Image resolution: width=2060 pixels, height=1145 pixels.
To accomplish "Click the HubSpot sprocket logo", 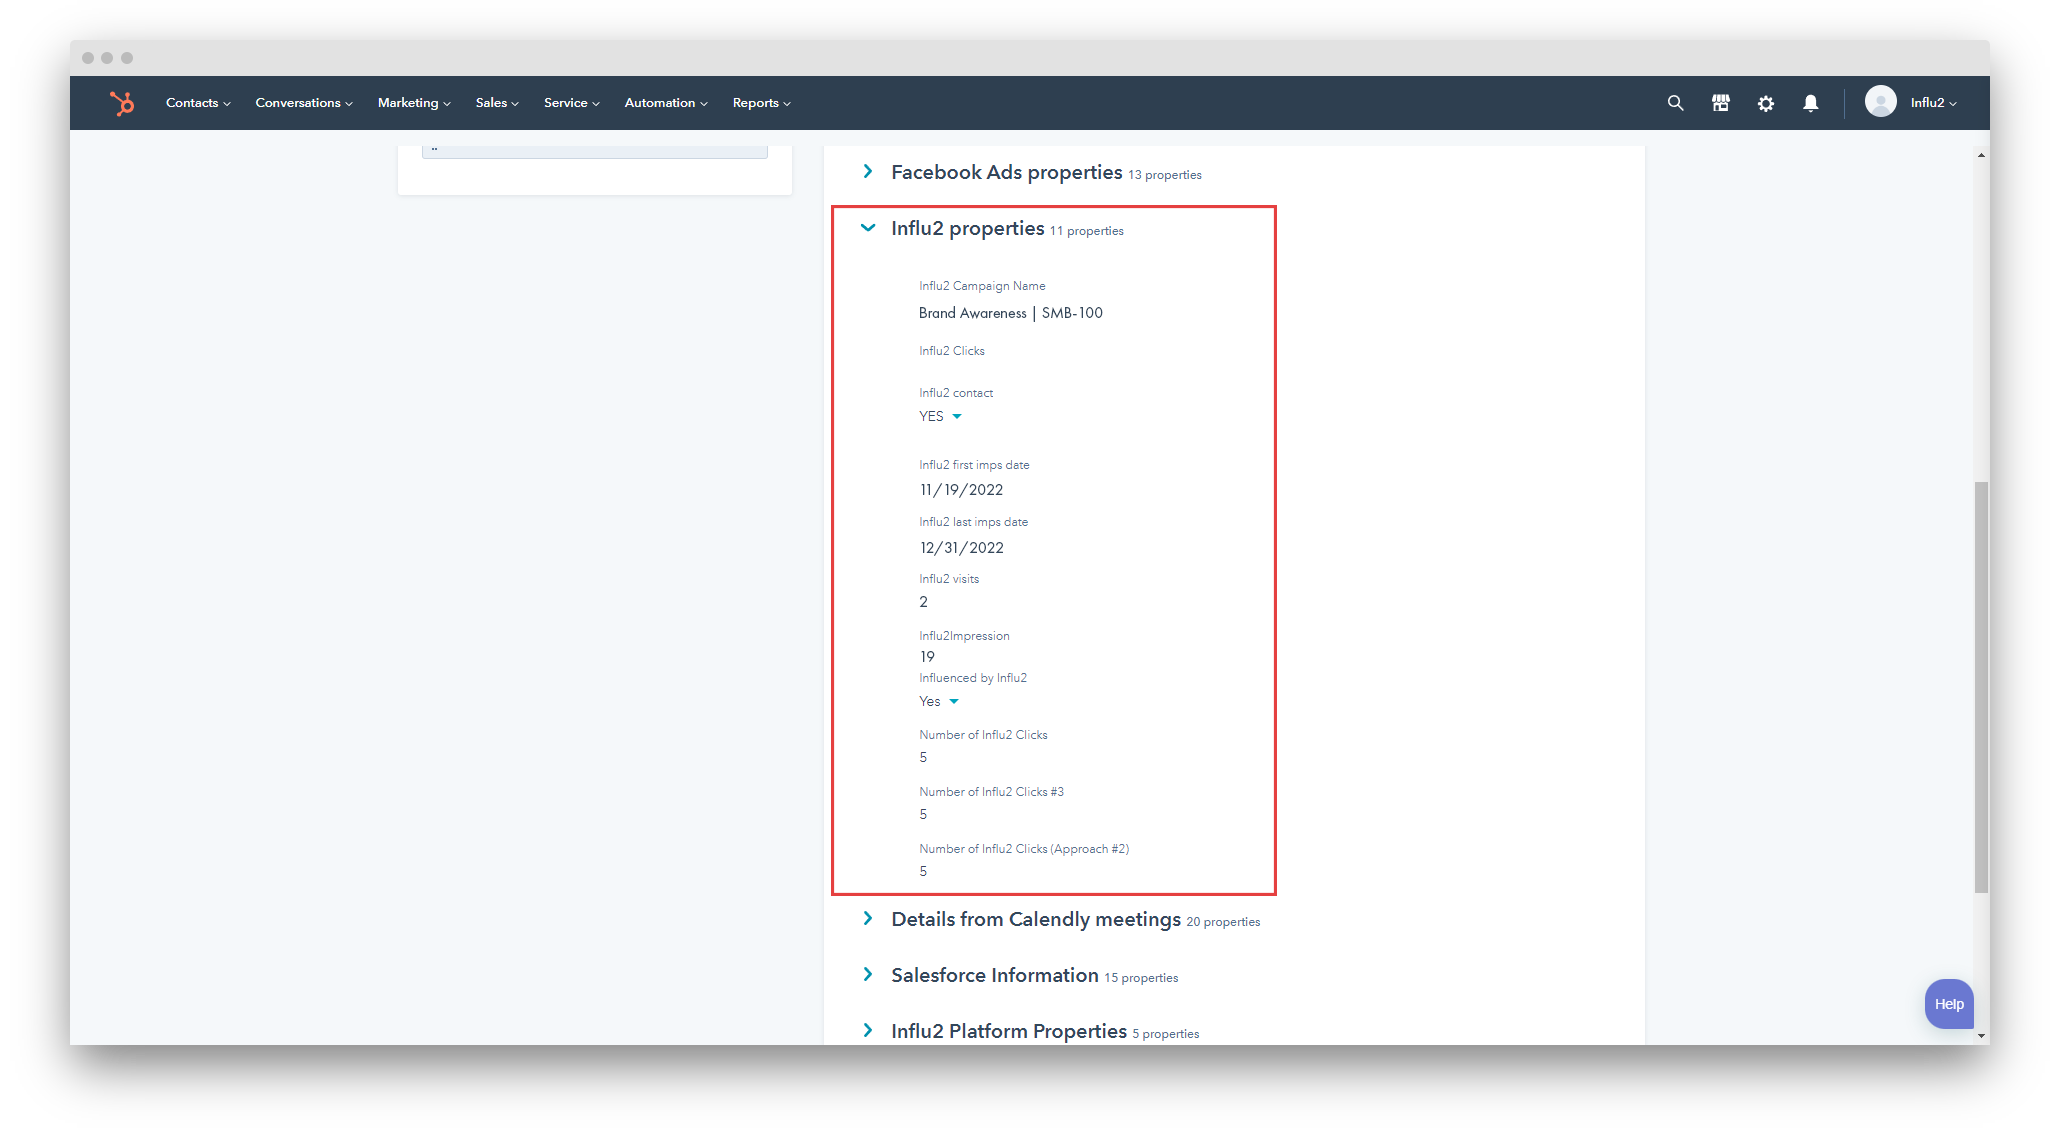I will [123, 103].
